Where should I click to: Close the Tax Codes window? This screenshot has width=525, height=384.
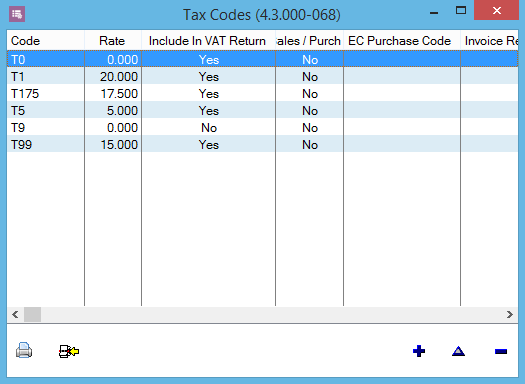pyautogui.click(x=497, y=10)
